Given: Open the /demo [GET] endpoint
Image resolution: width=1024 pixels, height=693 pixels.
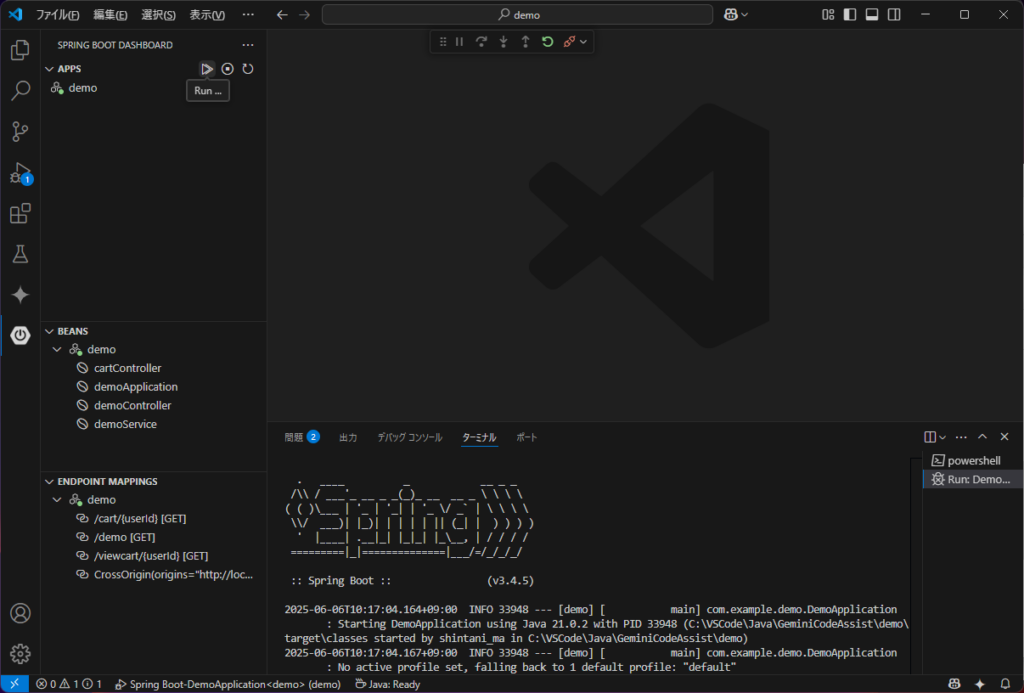Looking at the screenshot, I should (x=153, y=537).
